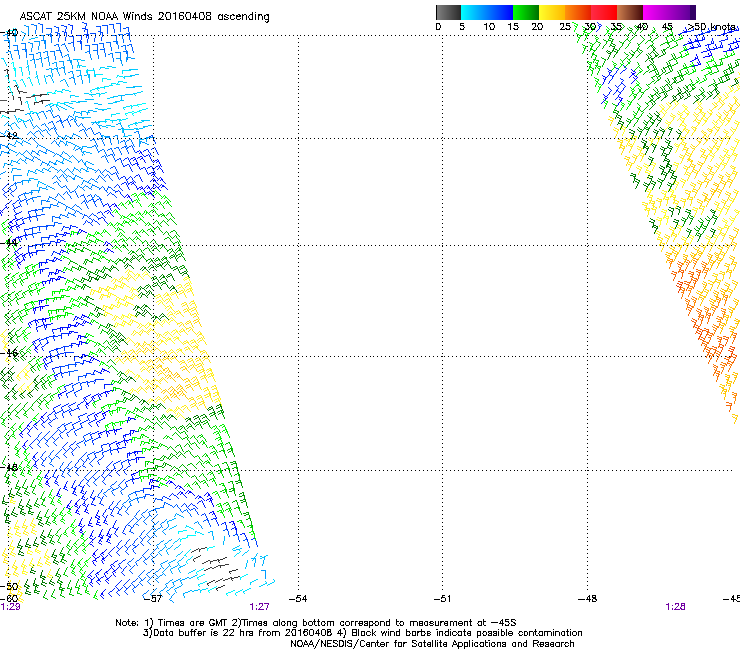
Task: Click the longitude label '-51'
Action: coord(442,599)
